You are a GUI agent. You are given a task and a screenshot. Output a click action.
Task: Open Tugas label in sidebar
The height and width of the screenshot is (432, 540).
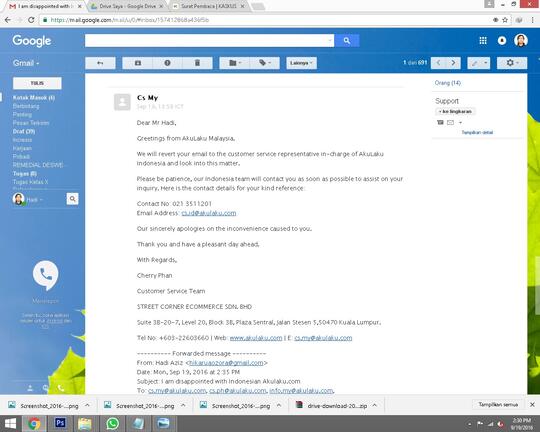coord(24,174)
